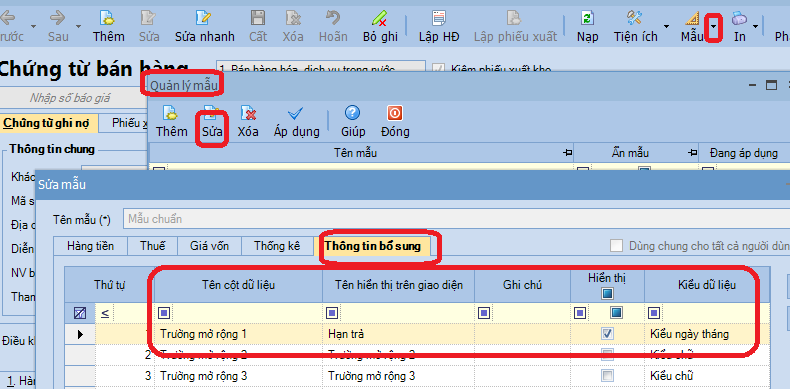Click Áp dụng in Quản lý mẫu
Screen dimensions: 790x389
click(297, 122)
